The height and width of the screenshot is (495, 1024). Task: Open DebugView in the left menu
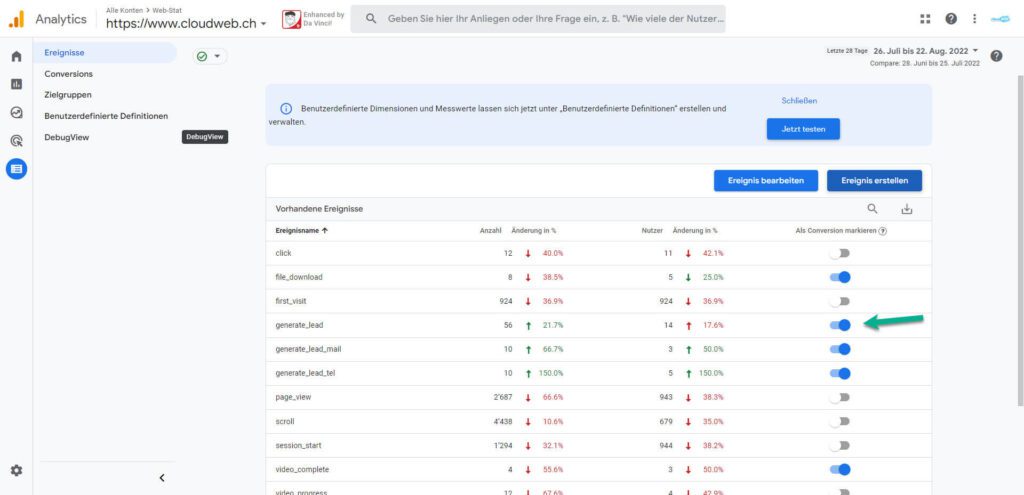pos(67,137)
